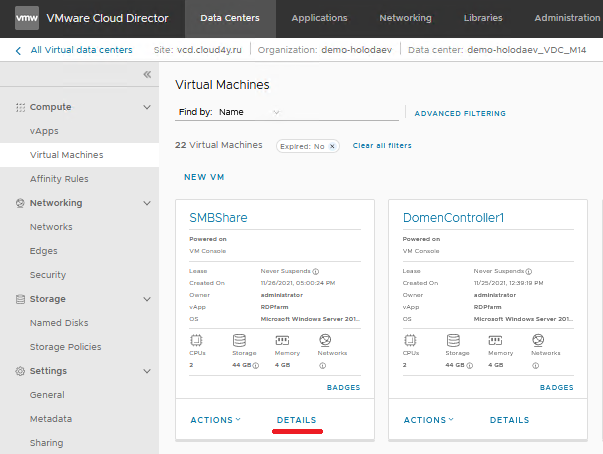Select Storage Policies in the sidebar
603x454 pixels.
tap(66, 347)
